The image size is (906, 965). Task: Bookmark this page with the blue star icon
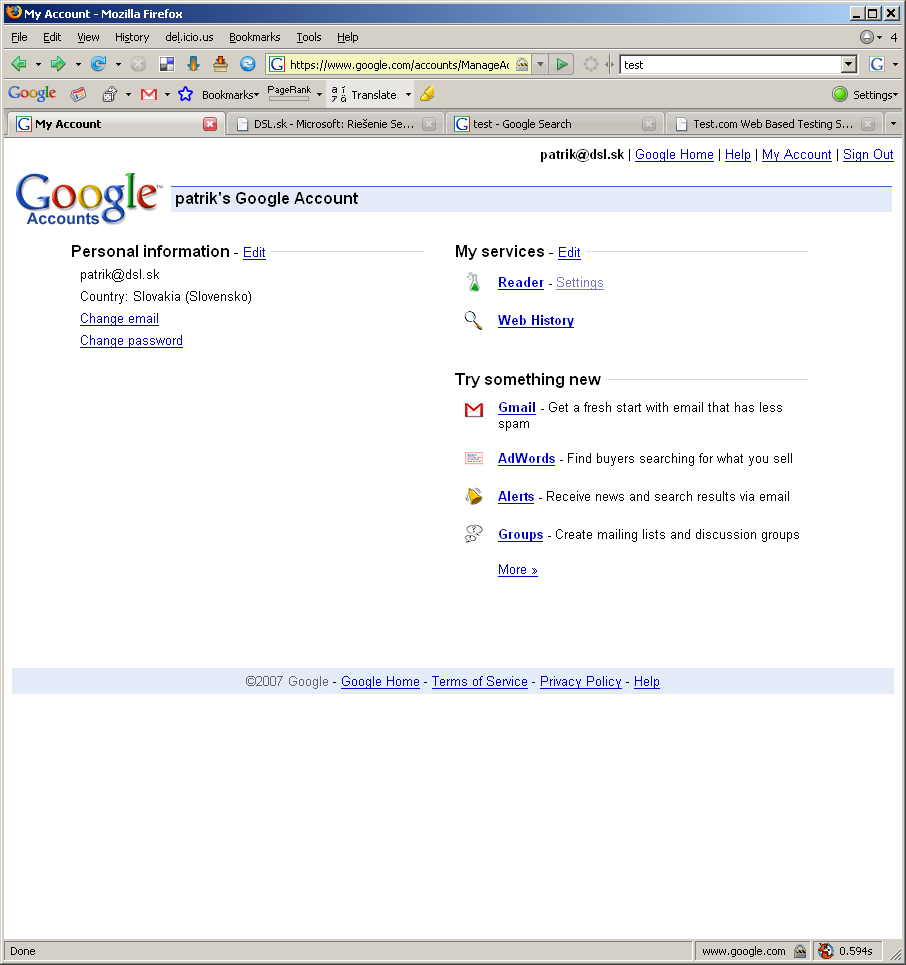[185, 94]
